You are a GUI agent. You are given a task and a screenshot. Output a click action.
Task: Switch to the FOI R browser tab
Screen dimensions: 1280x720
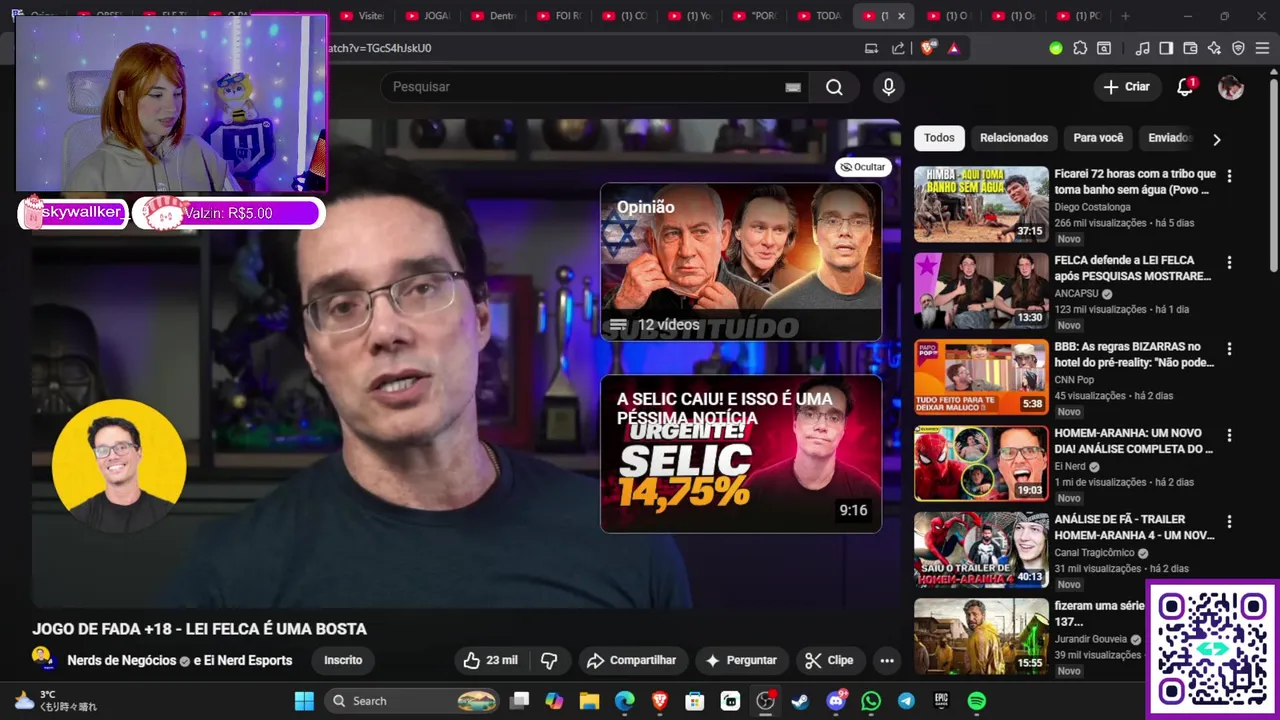coord(558,16)
